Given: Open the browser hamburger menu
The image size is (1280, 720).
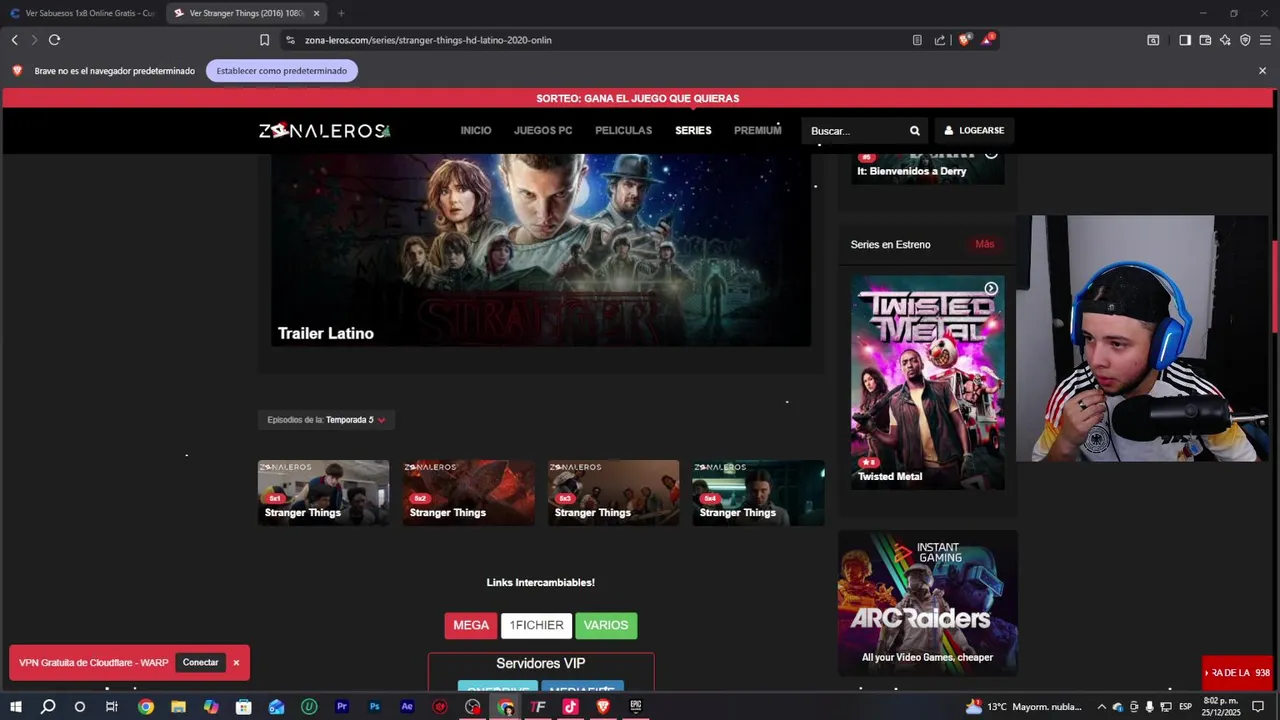Looking at the screenshot, I should 1265,40.
